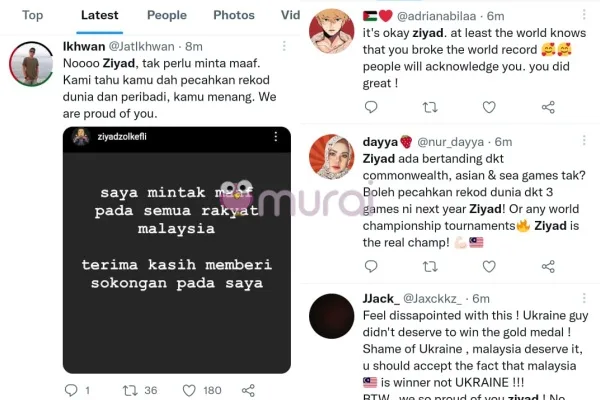Share dayya's tweet

[x=548, y=266]
